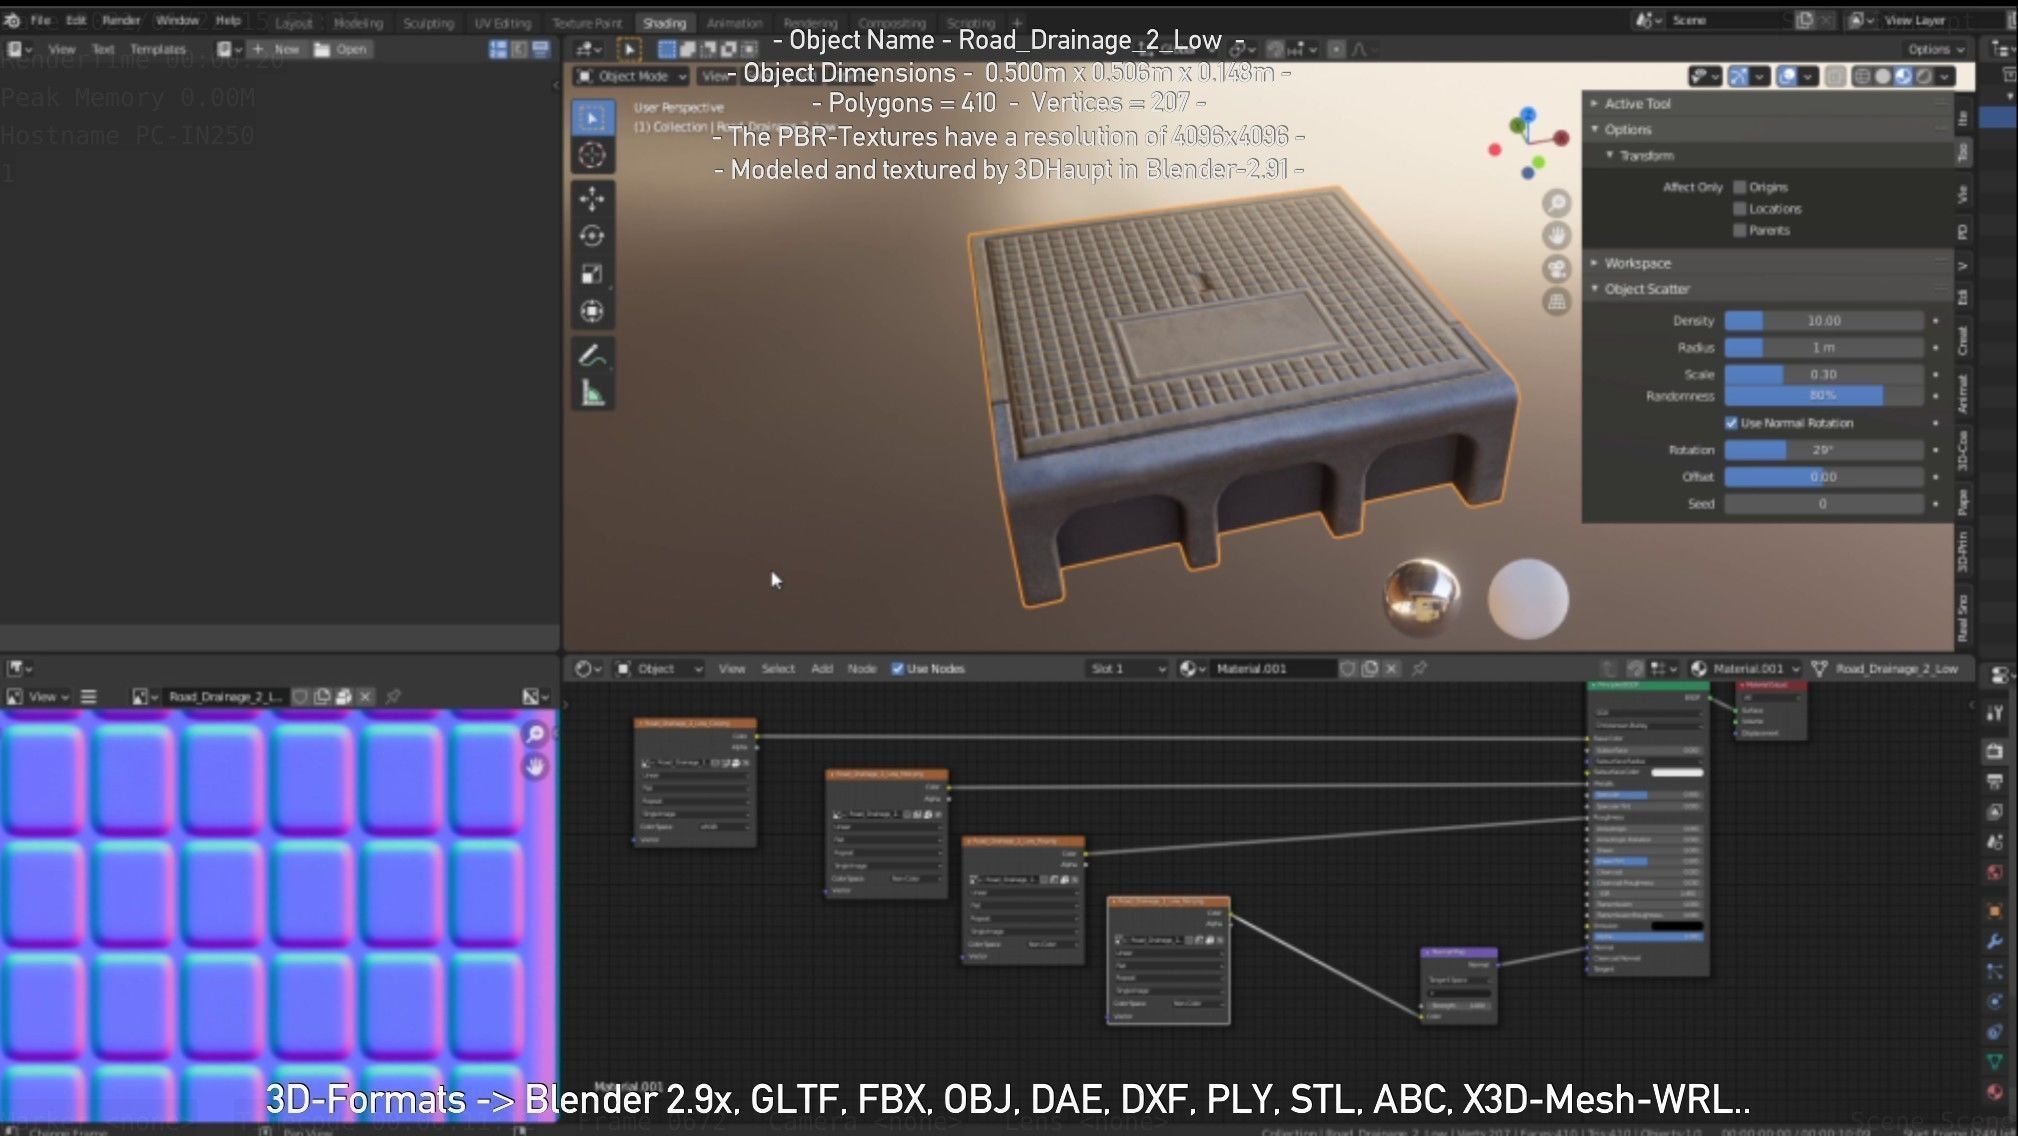Click the viewport pan hand icon
2018x1136 pixels.
point(1557,236)
